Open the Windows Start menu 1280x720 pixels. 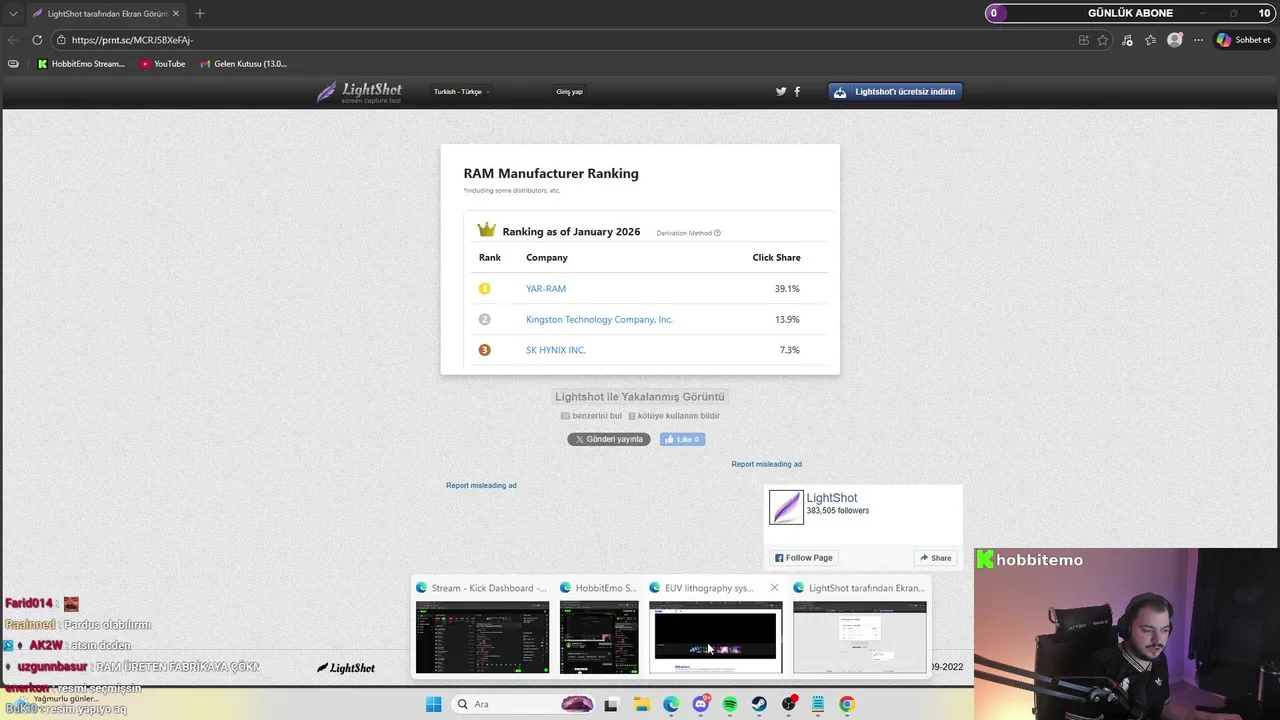[433, 704]
